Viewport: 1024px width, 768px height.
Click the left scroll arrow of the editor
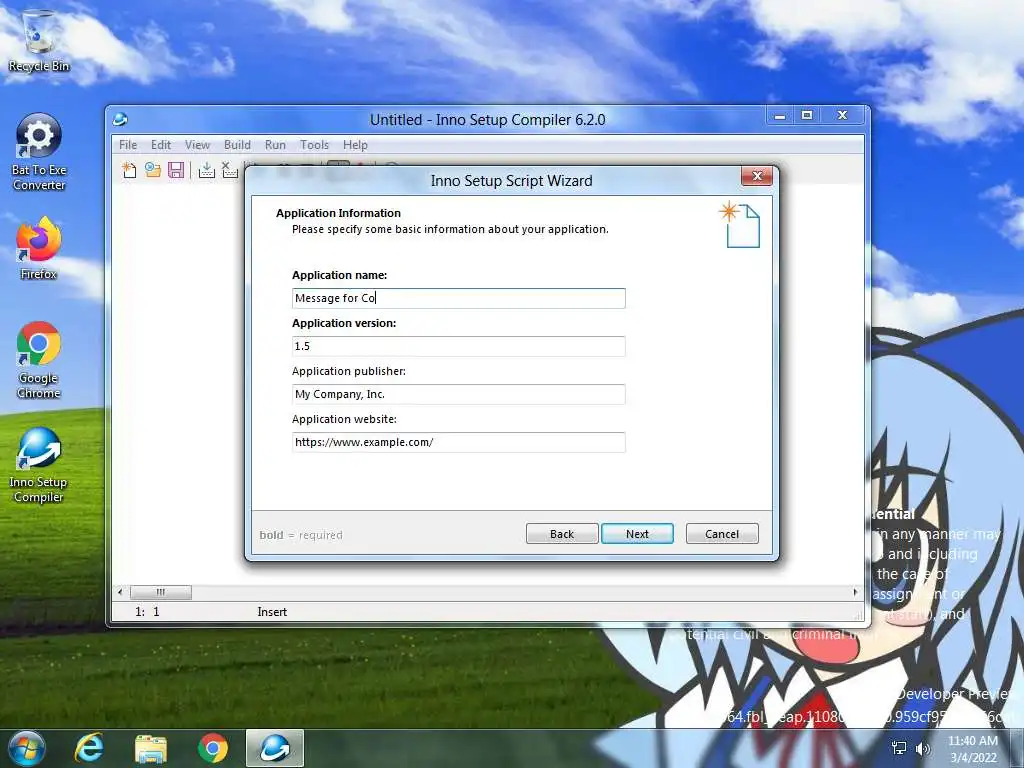[x=120, y=592]
